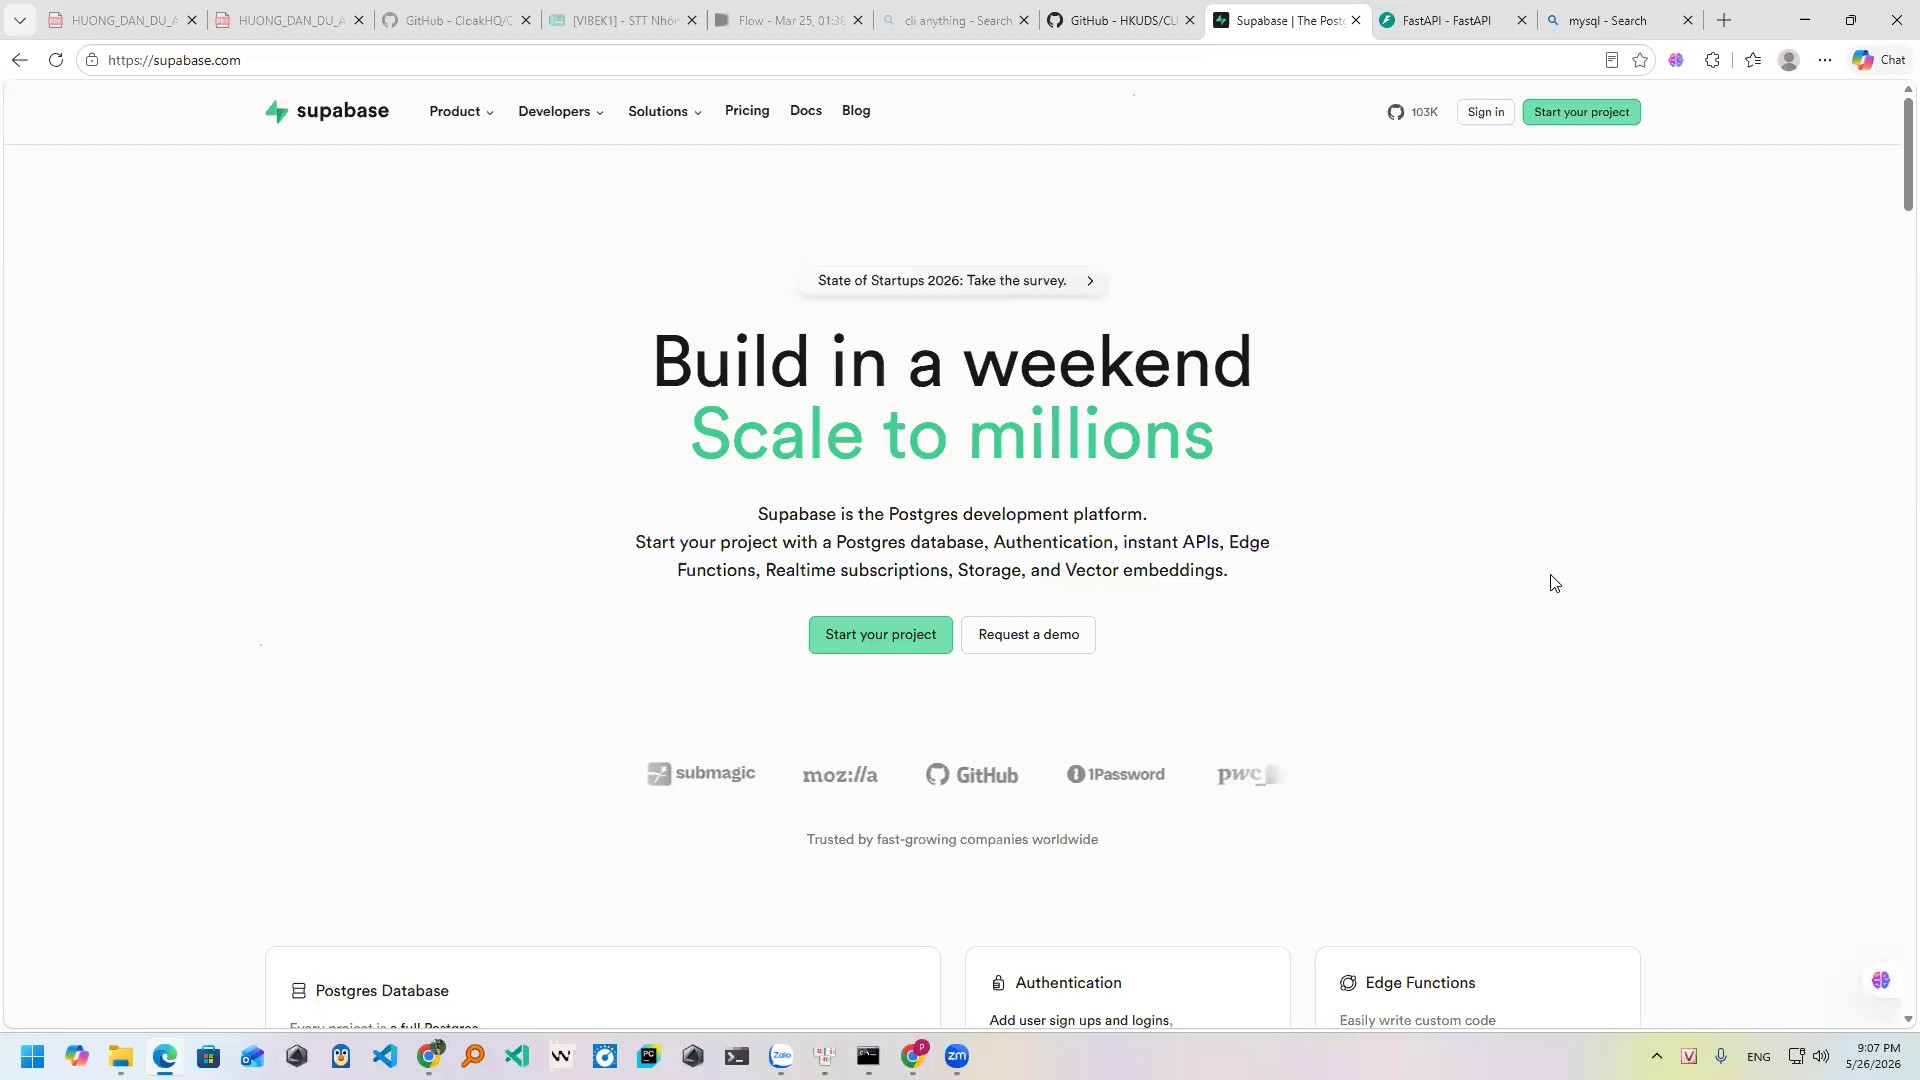Open the blue Visual Studio Code icon
The height and width of the screenshot is (1080, 1920).
(385, 1056)
